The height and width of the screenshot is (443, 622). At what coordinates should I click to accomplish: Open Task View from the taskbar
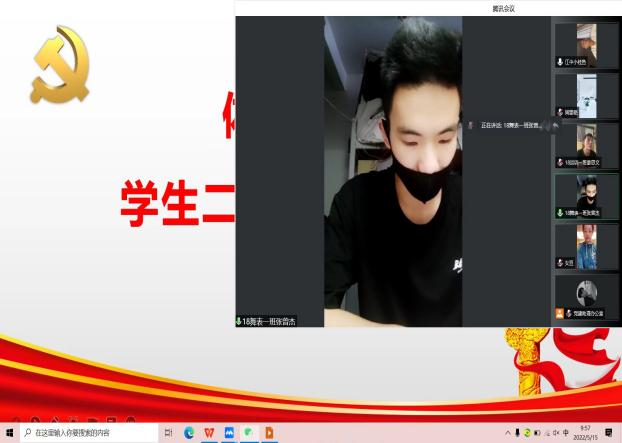coord(168,433)
